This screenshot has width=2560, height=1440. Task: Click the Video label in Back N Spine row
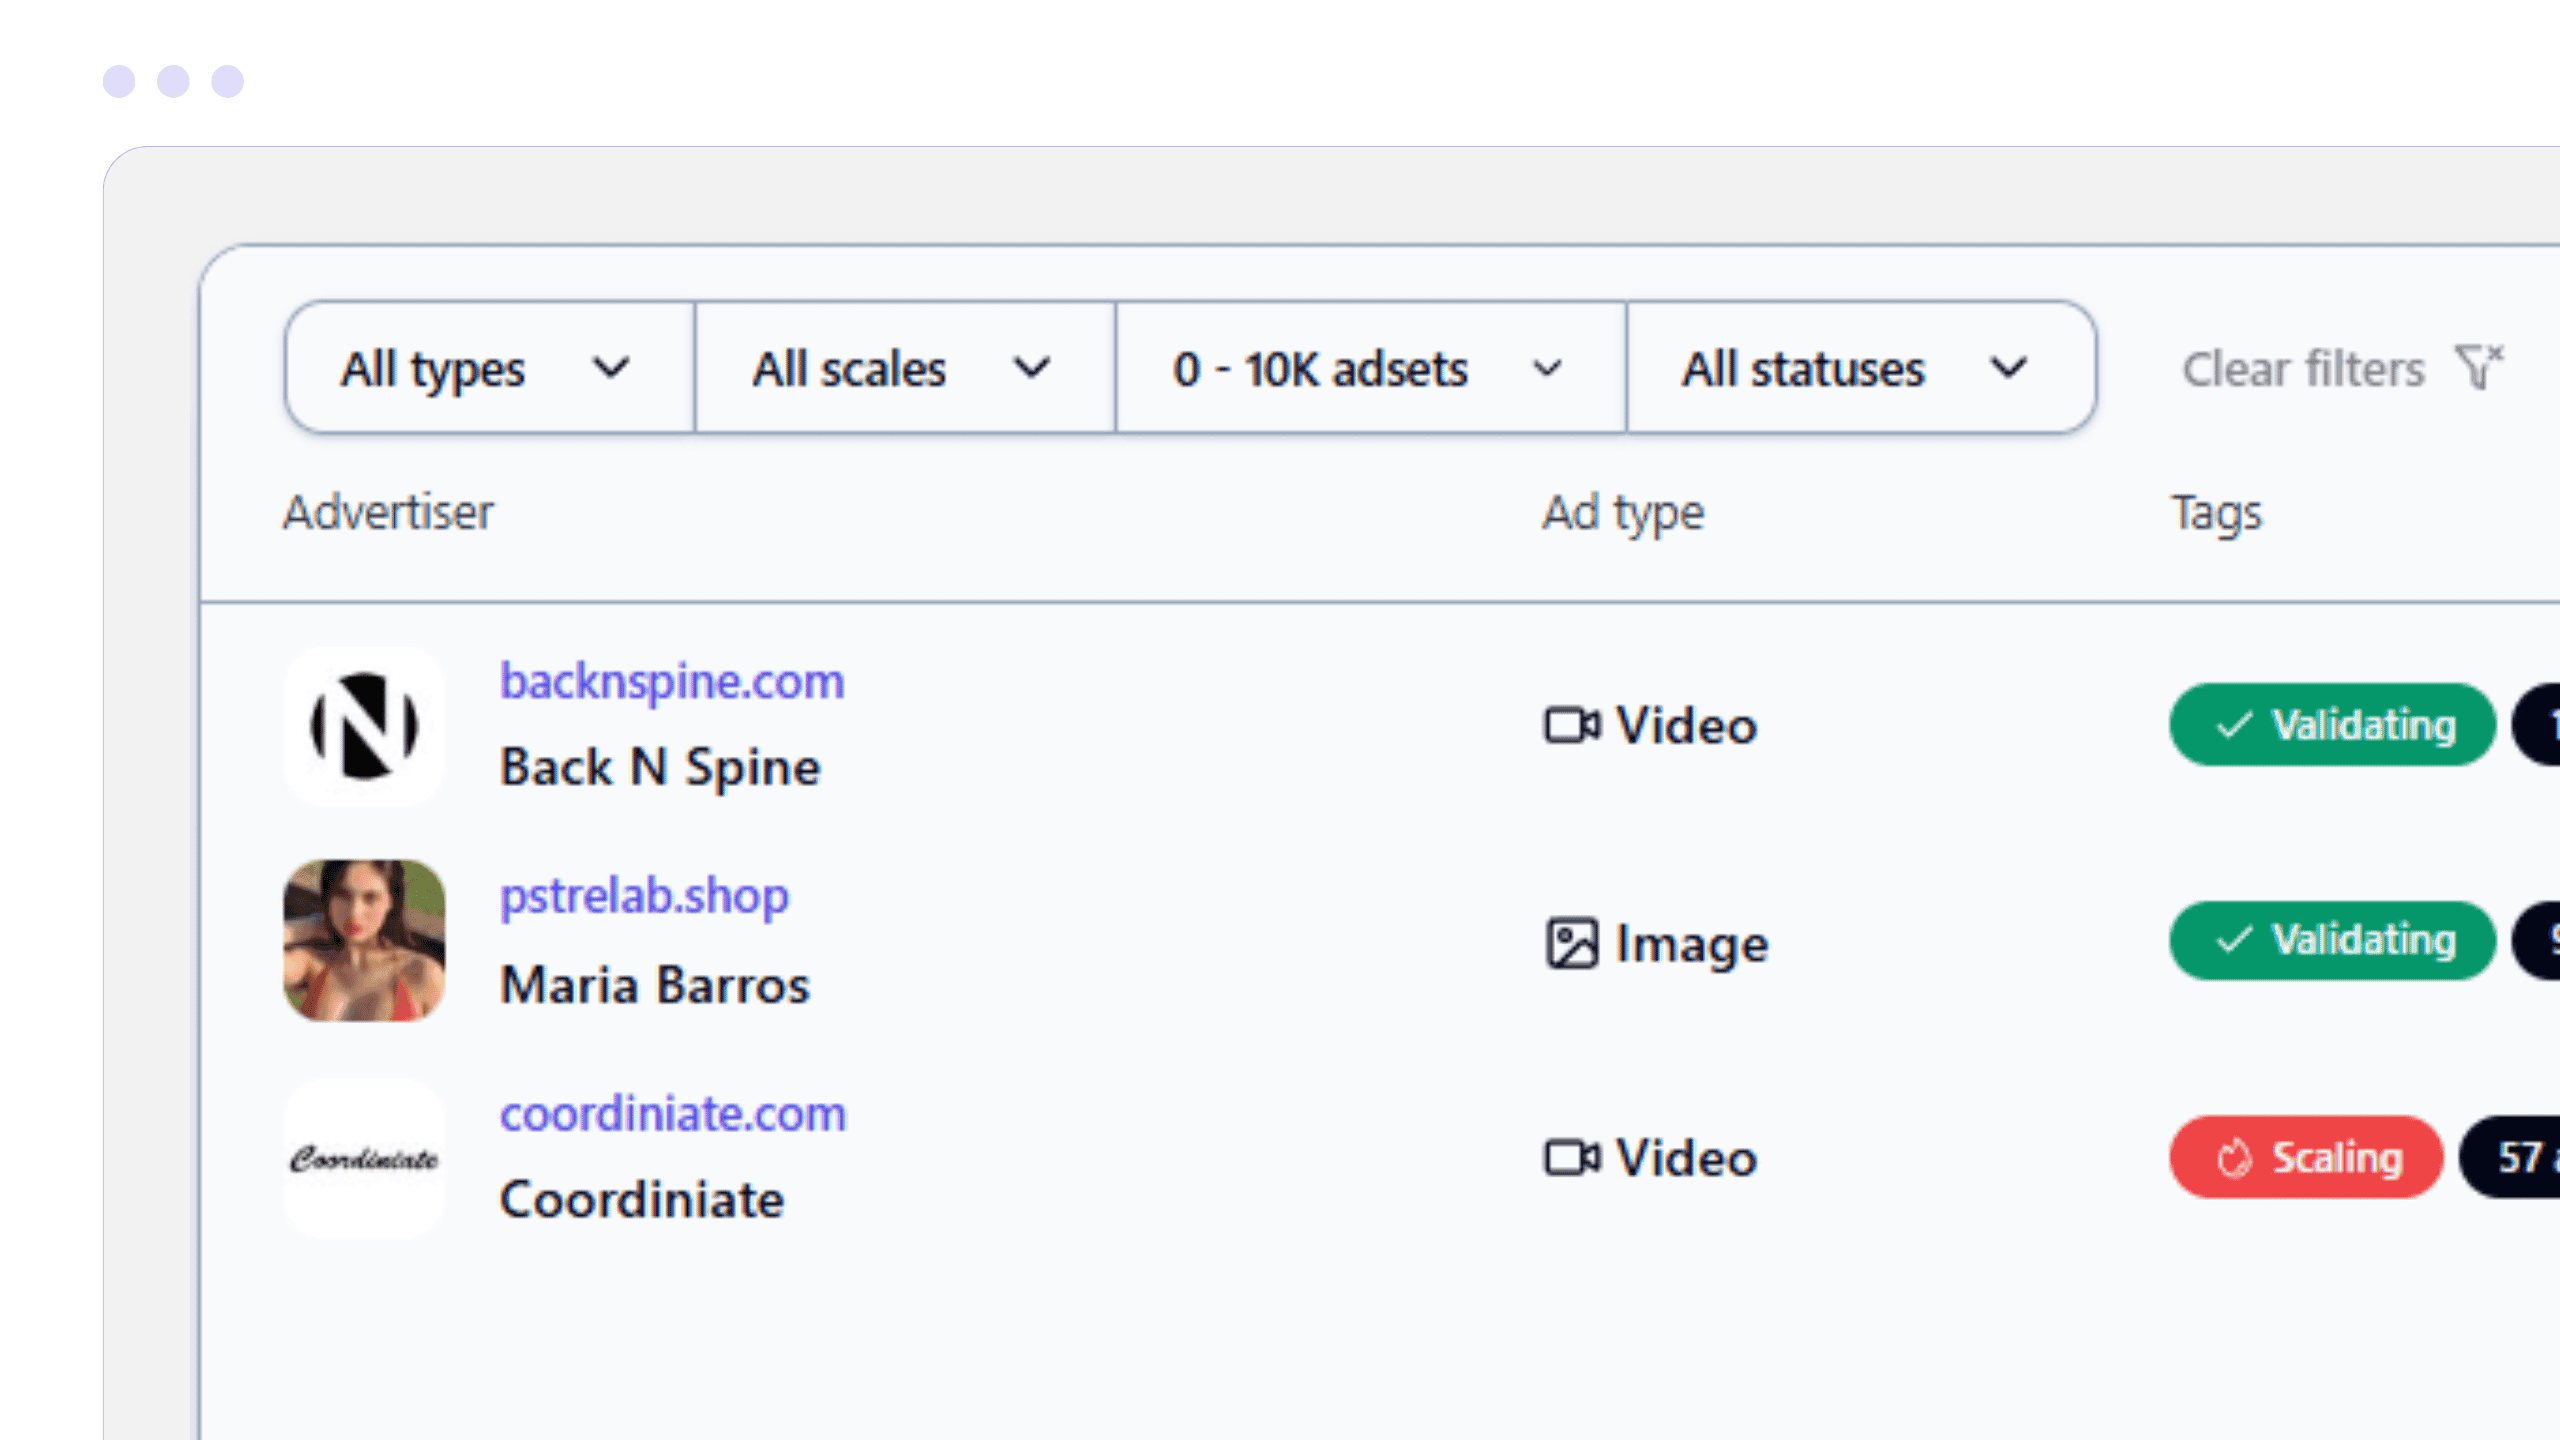click(x=1686, y=726)
